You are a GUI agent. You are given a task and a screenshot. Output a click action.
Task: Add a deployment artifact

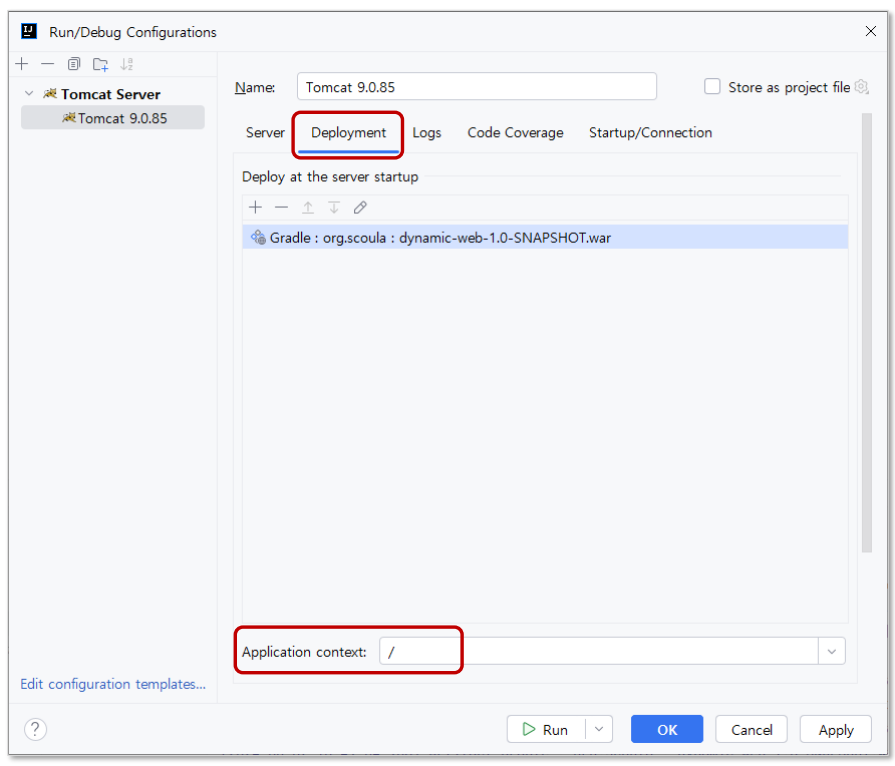pyautogui.click(x=256, y=207)
